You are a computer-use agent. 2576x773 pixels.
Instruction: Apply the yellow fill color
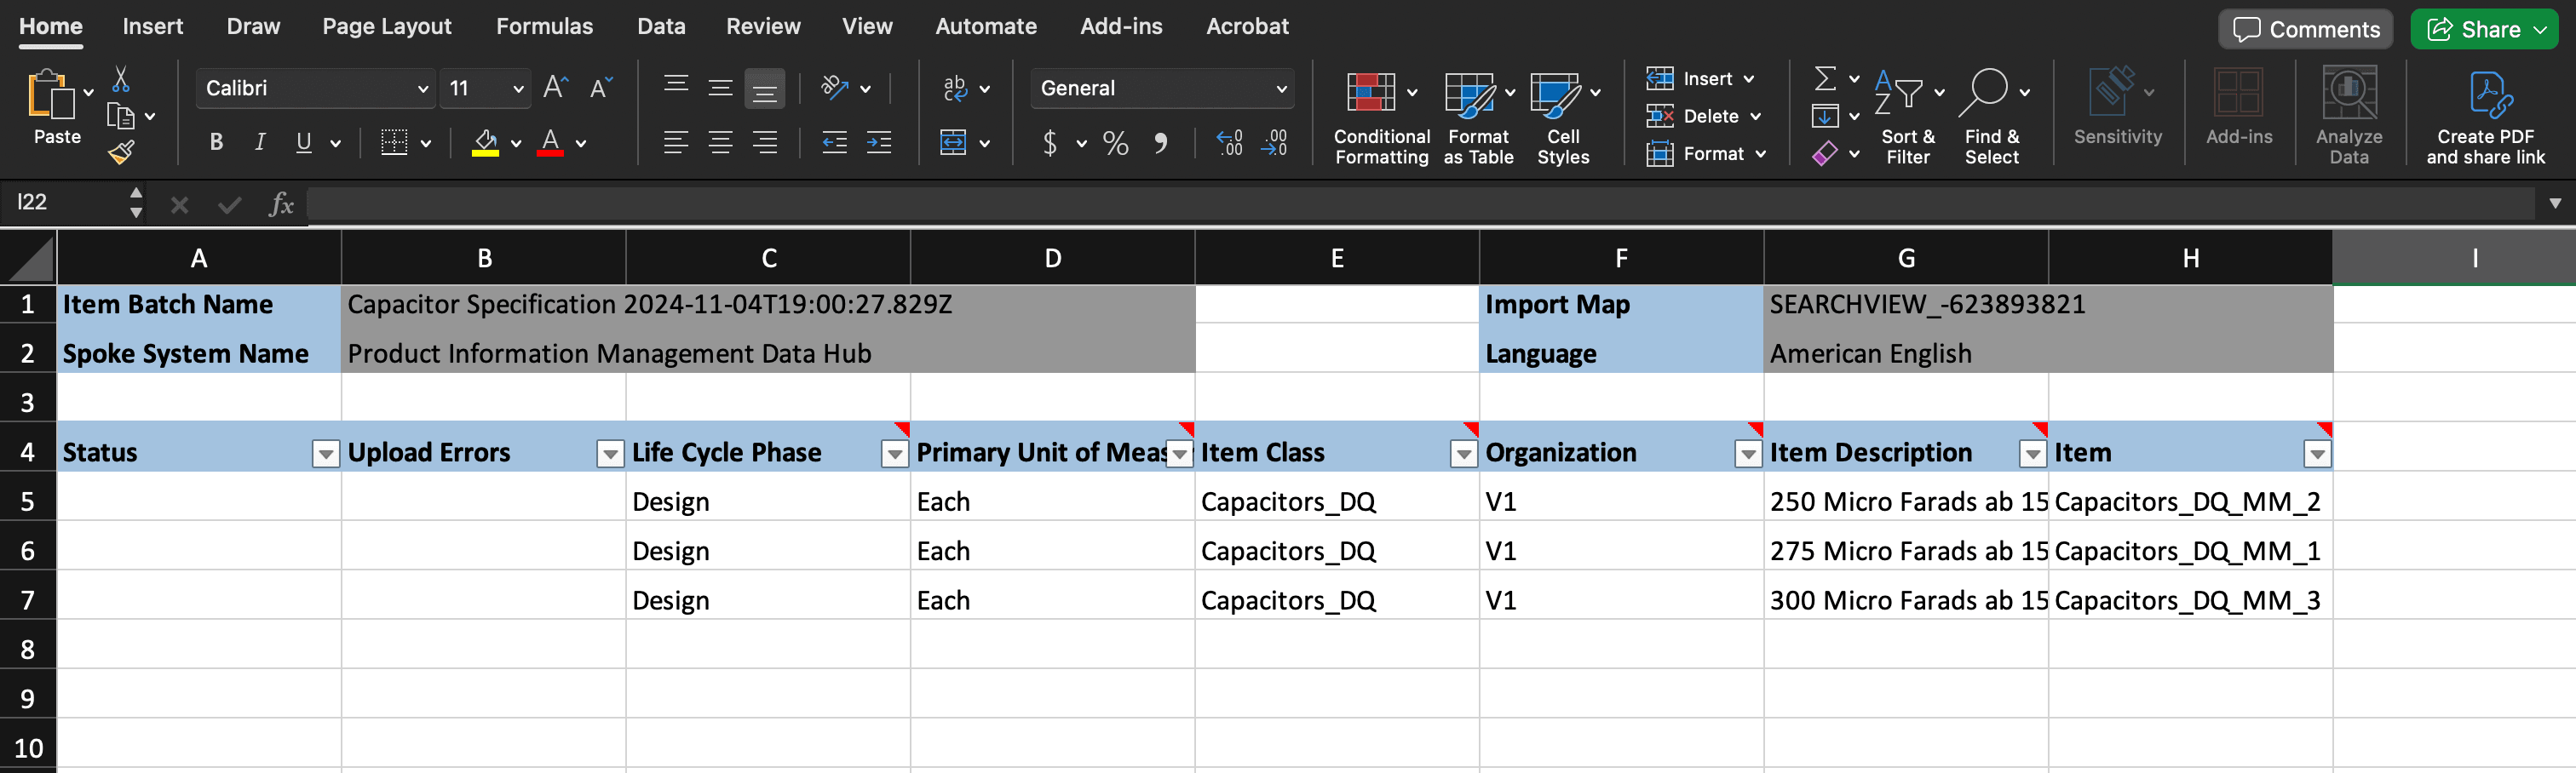(486, 143)
